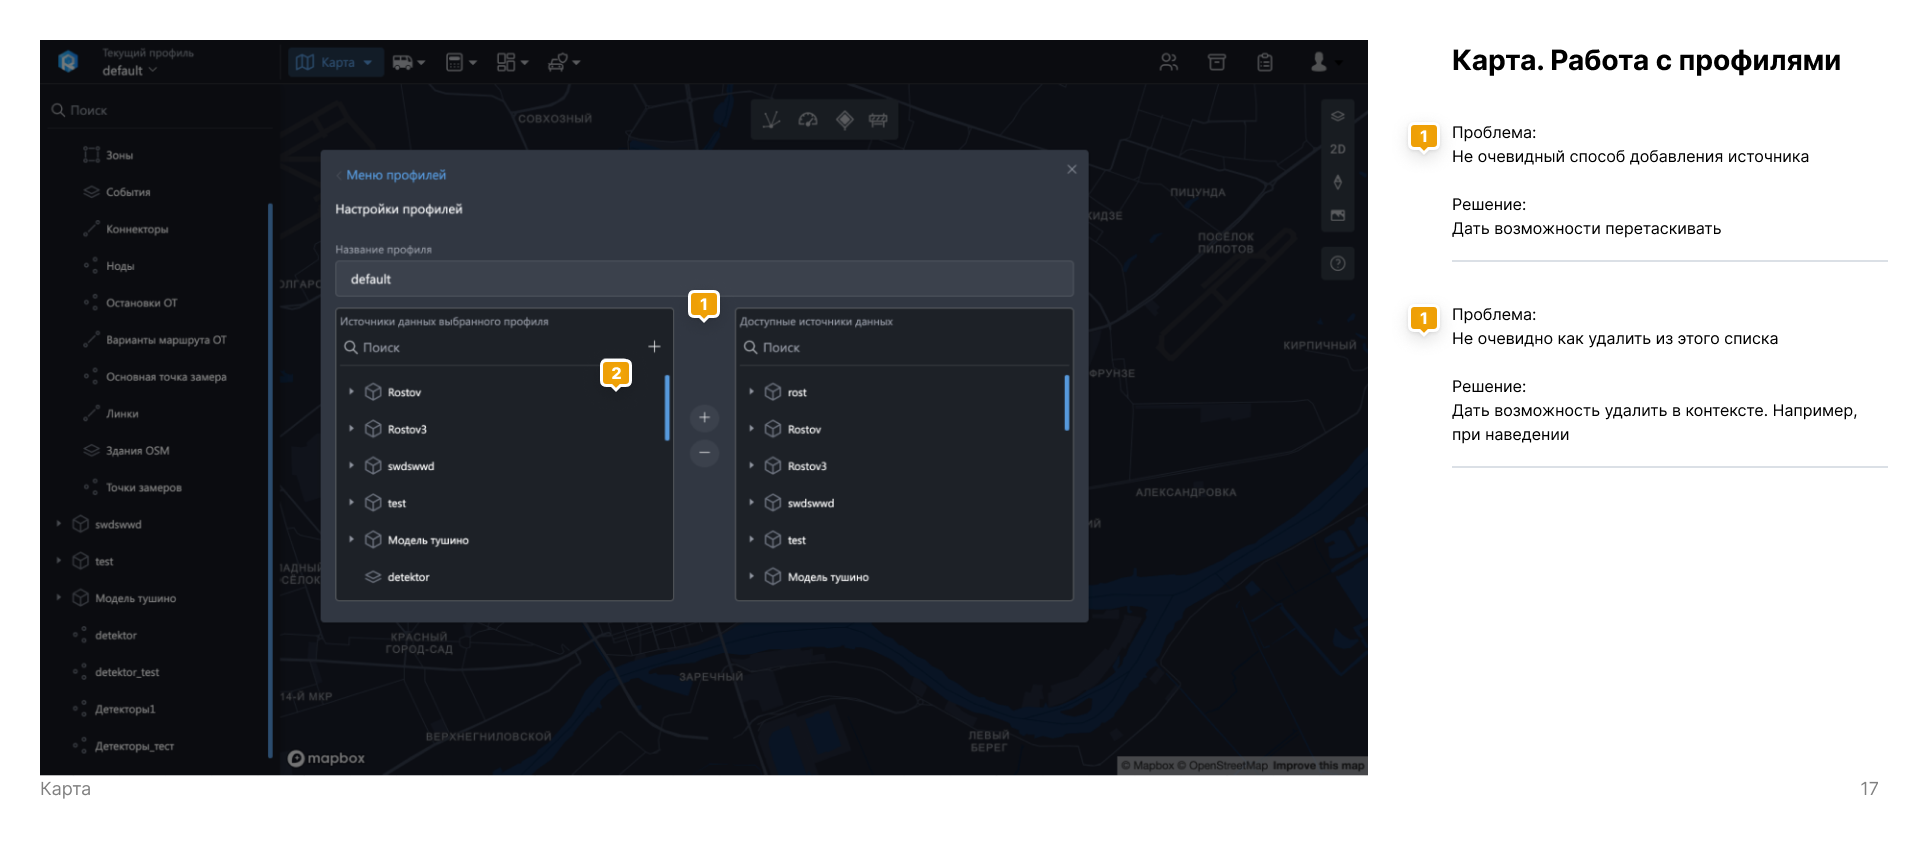Select the diamond road sign map tool
This screenshot has height=842, width=1920.
point(845,120)
